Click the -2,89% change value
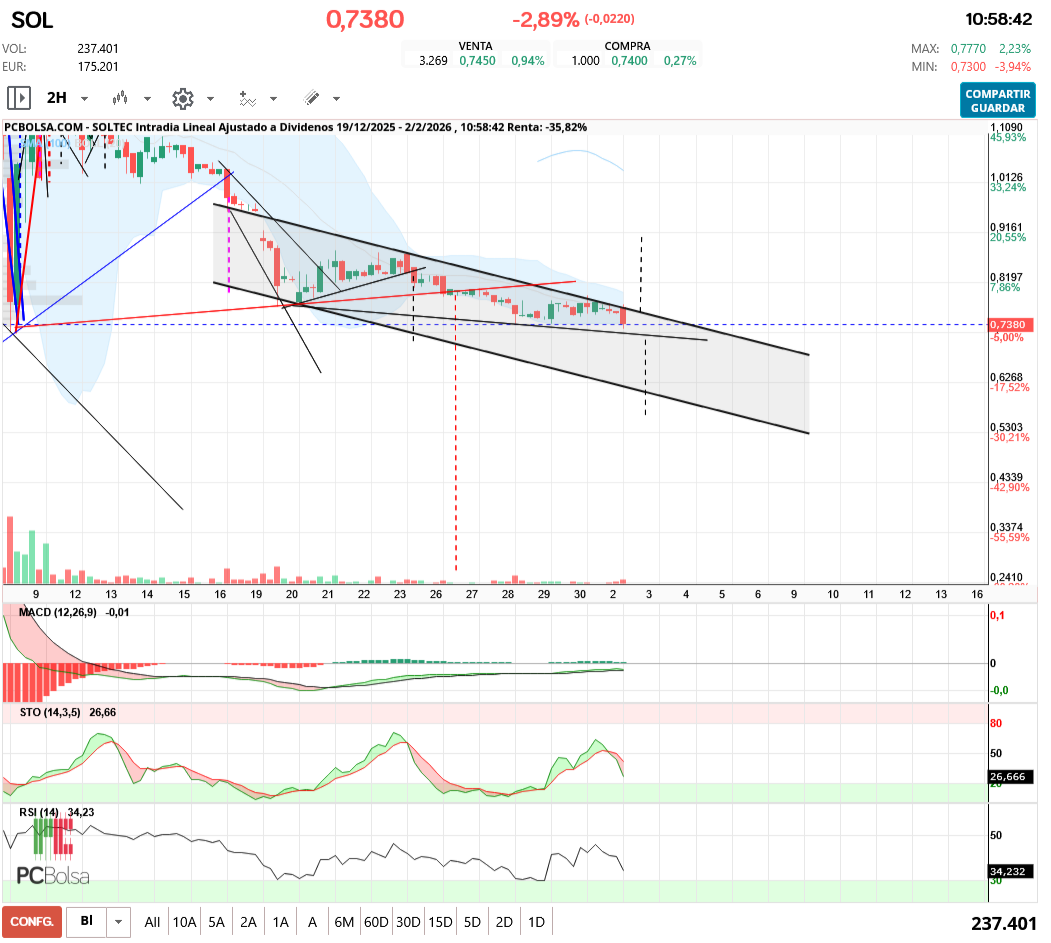This screenshot has height=943, width=1051. (545, 19)
